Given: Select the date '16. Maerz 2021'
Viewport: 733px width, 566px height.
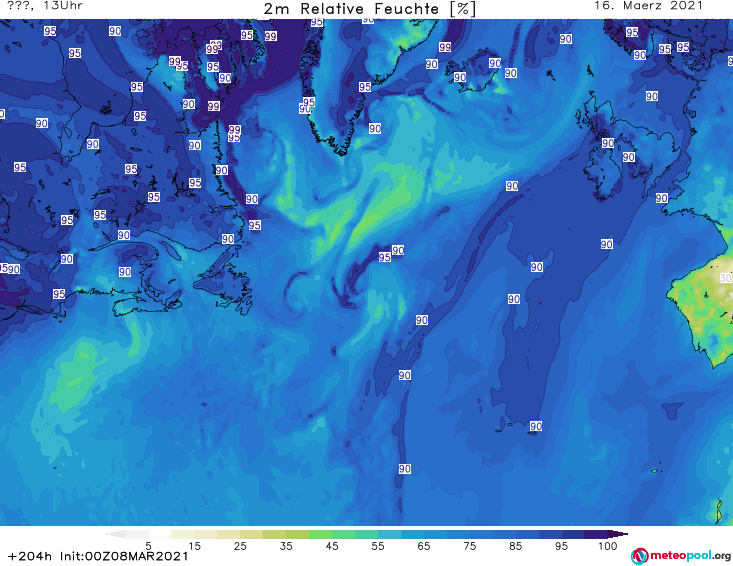Looking at the screenshot, I should pos(648,6).
